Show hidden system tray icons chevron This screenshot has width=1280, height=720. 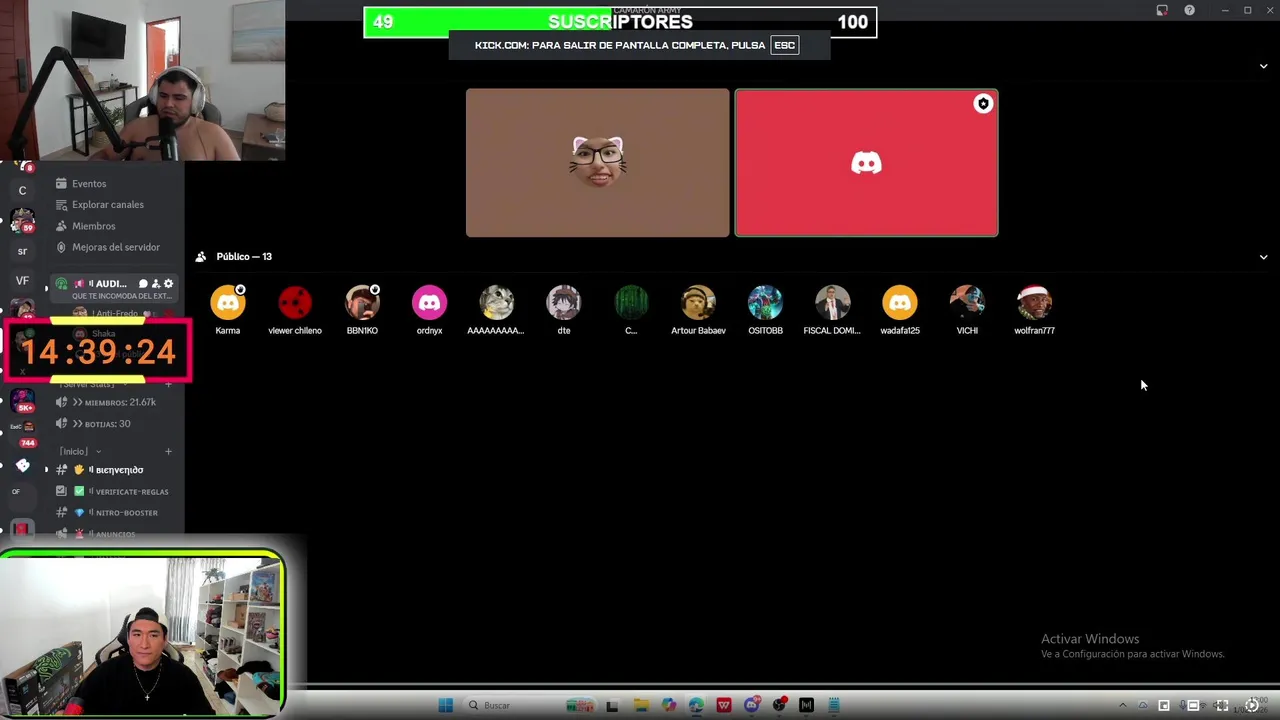click(x=1122, y=706)
